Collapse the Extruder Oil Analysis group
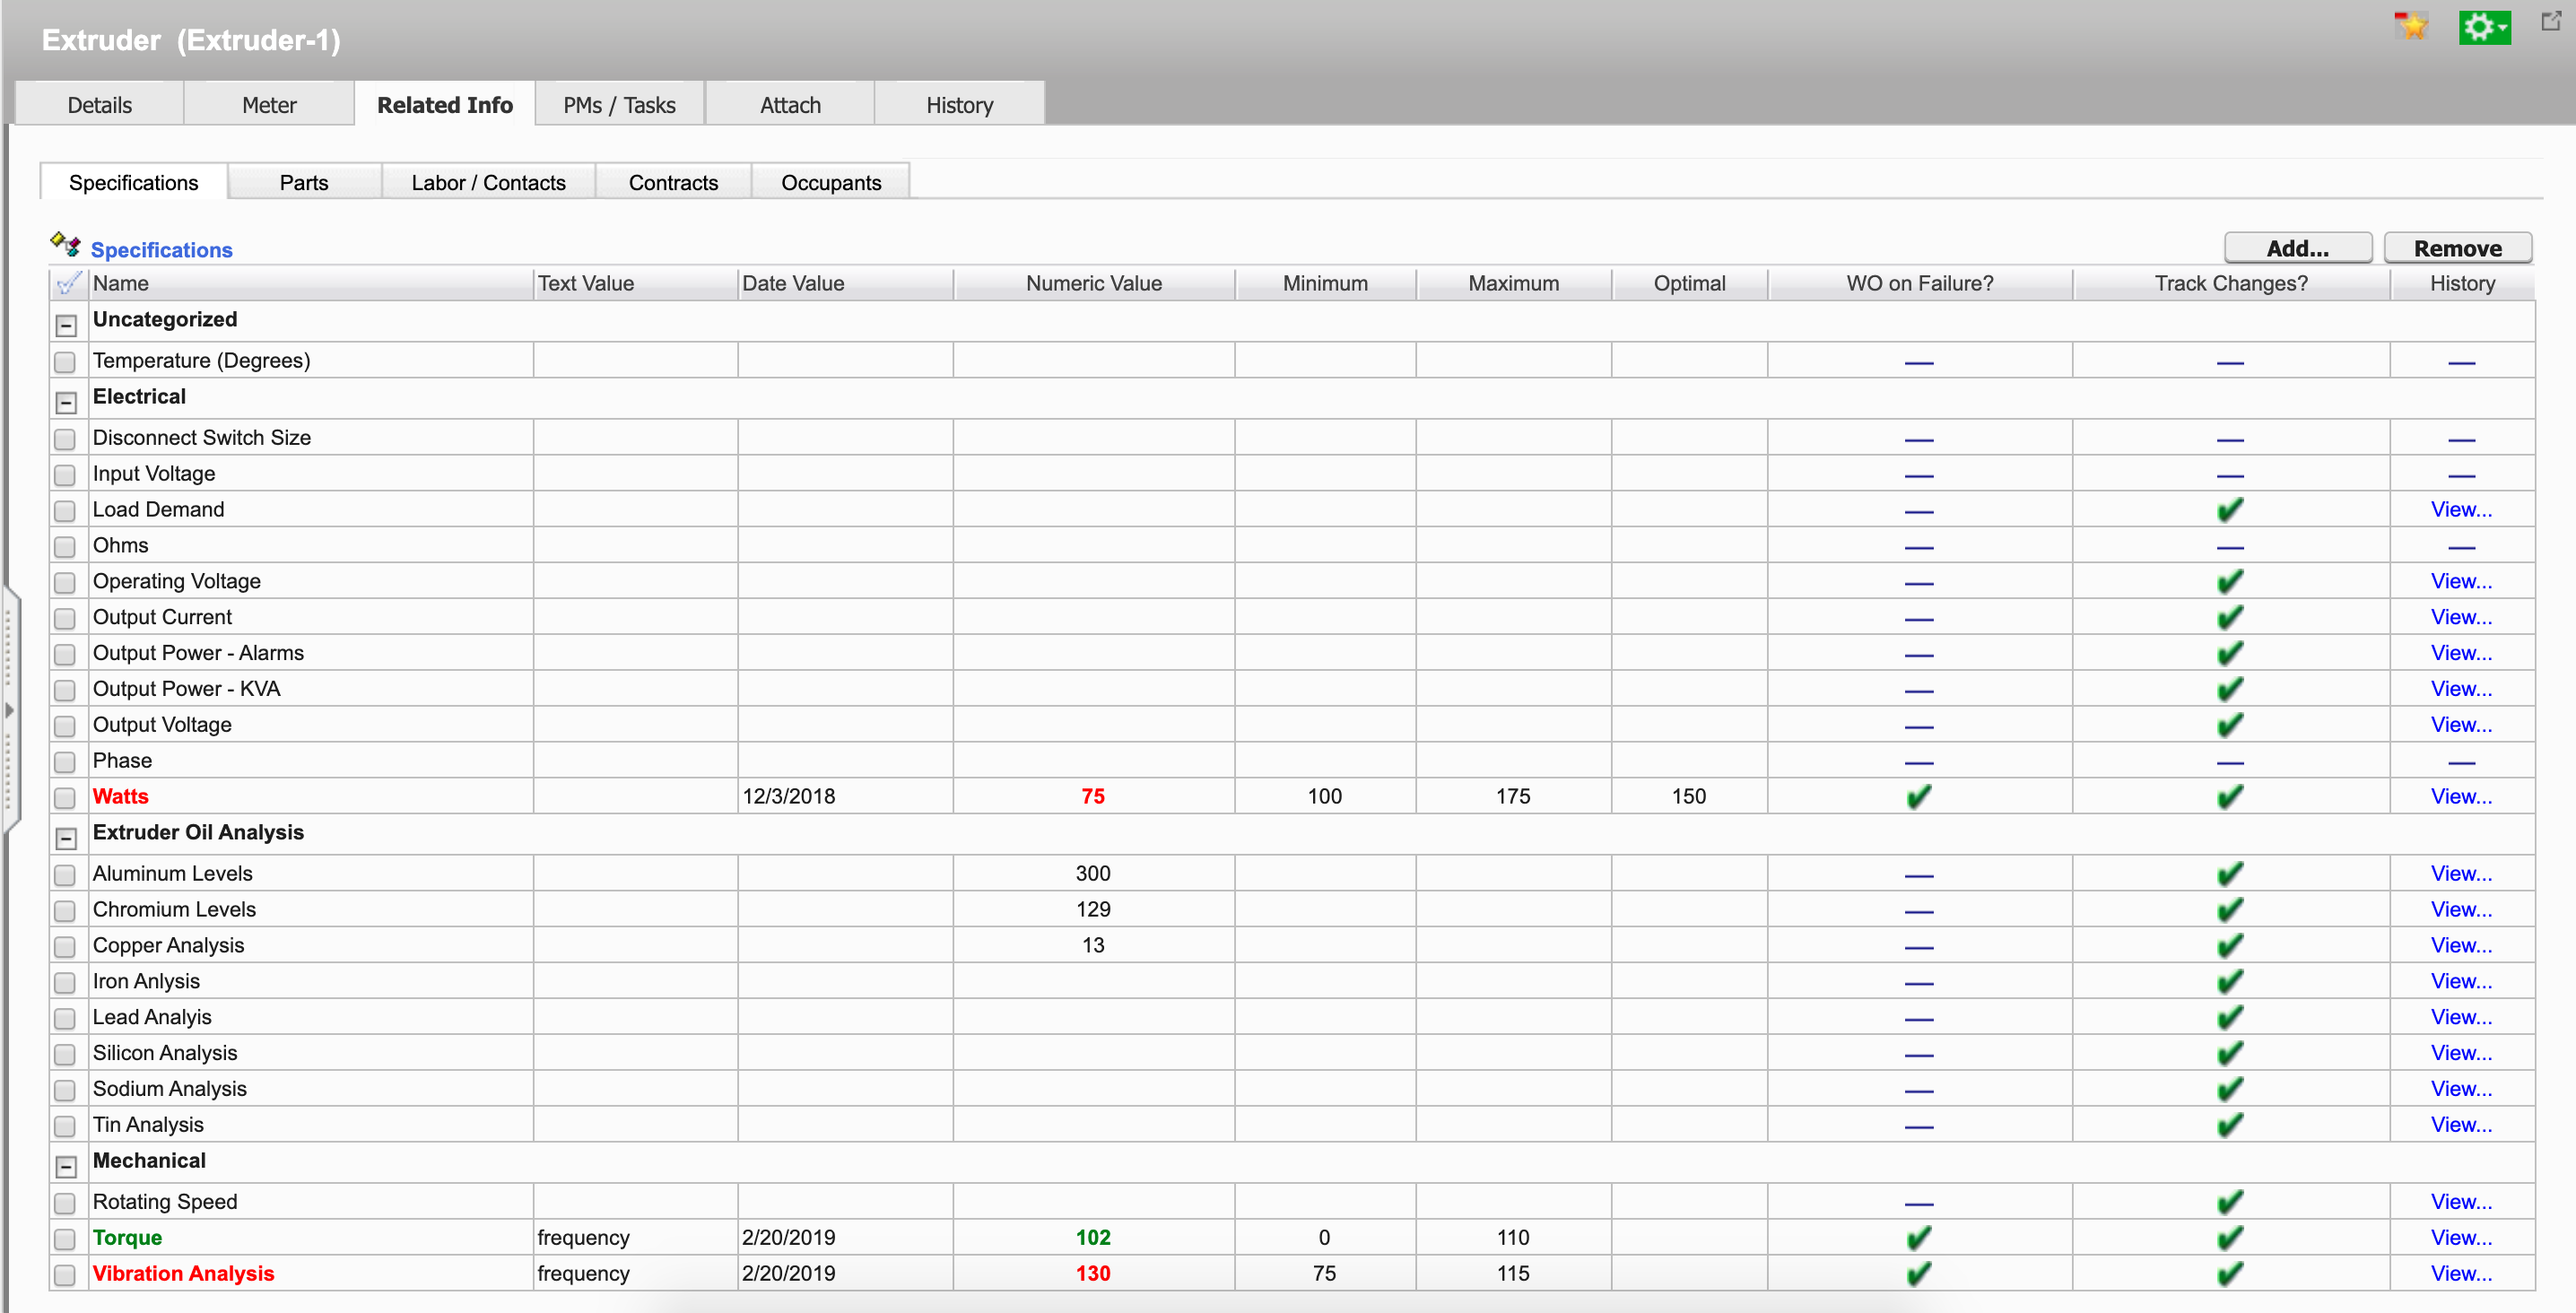2576x1313 pixels. coord(66,838)
